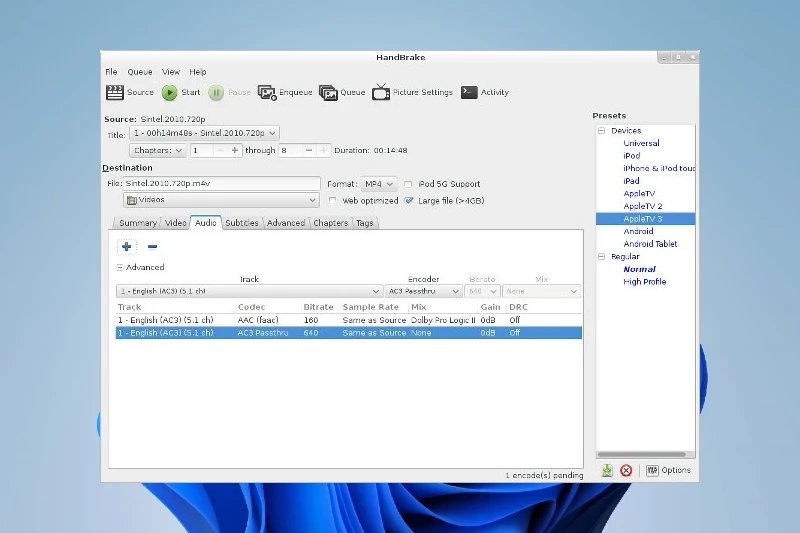This screenshot has width=800, height=533.
Task: Open the Encoder AC3 Passthru dropdown
Action: (423, 291)
